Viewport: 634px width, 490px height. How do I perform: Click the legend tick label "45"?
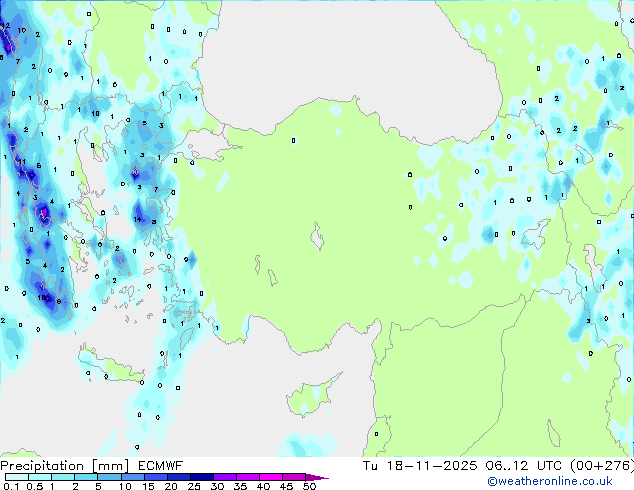pyautogui.click(x=286, y=486)
